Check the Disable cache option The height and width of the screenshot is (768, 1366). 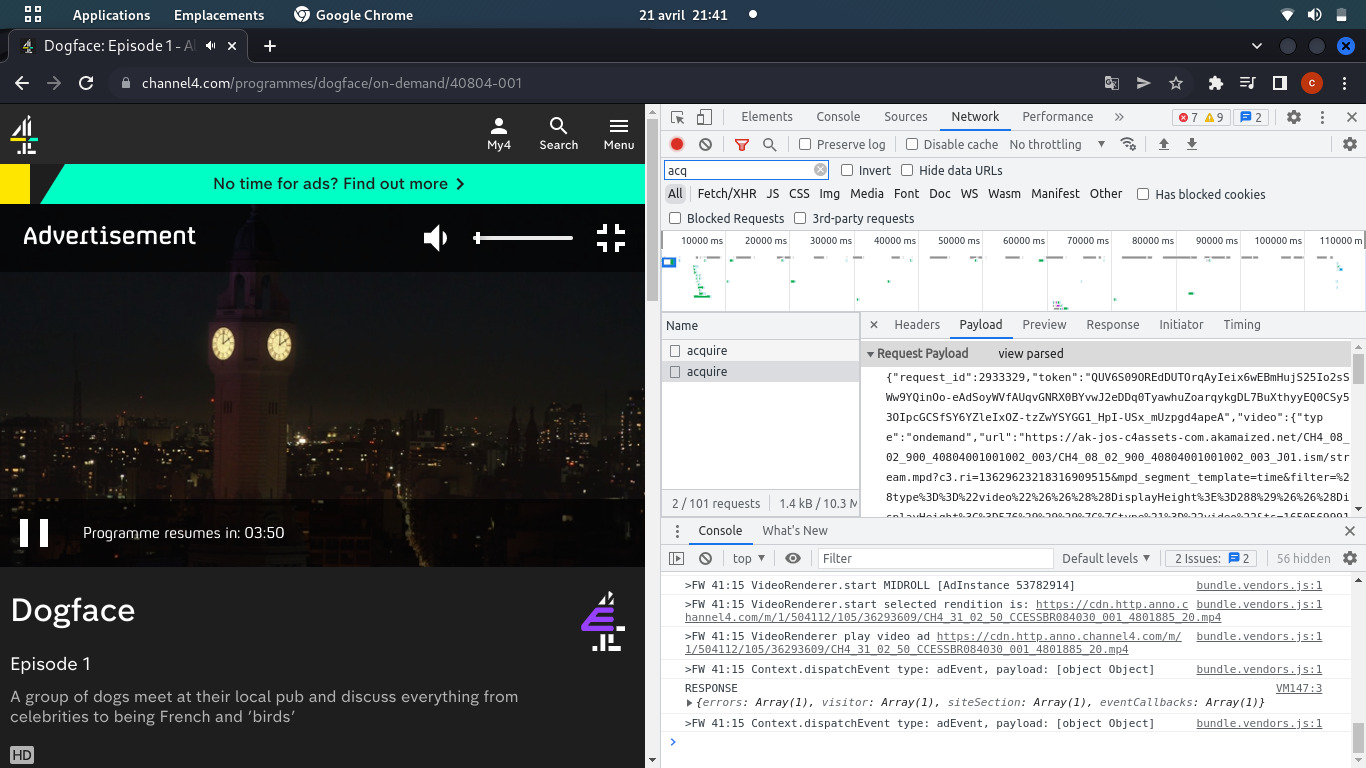pyautogui.click(x=912, y=144)
